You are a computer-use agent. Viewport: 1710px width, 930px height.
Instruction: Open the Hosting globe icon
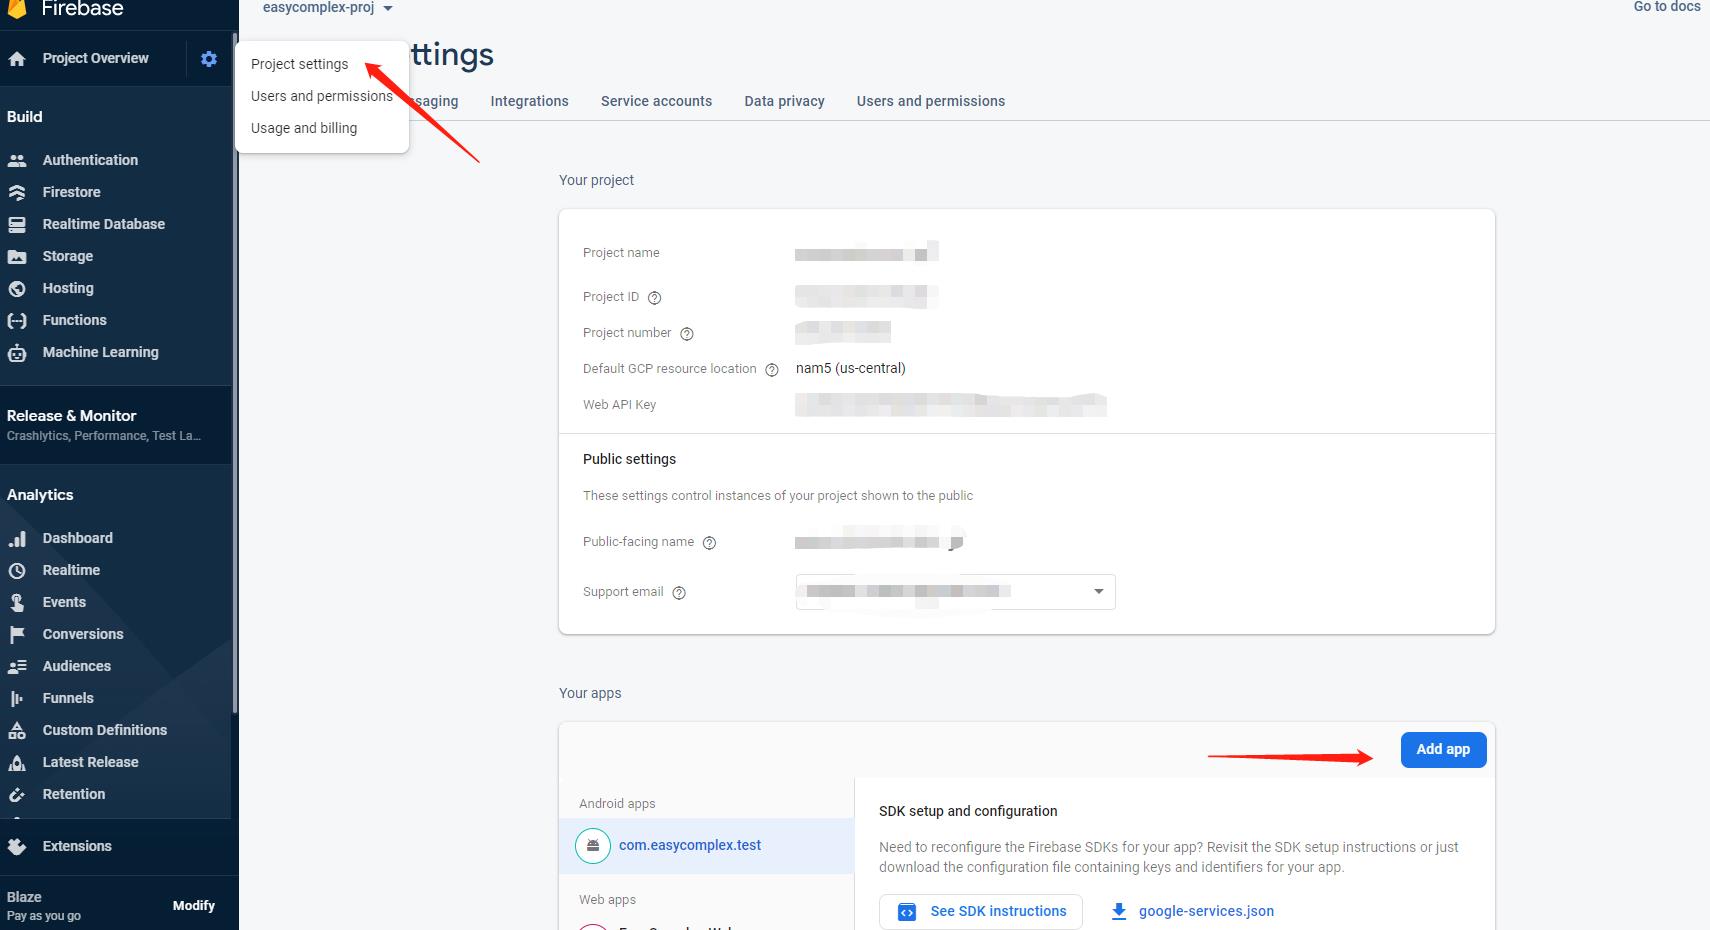coord(17,288)
